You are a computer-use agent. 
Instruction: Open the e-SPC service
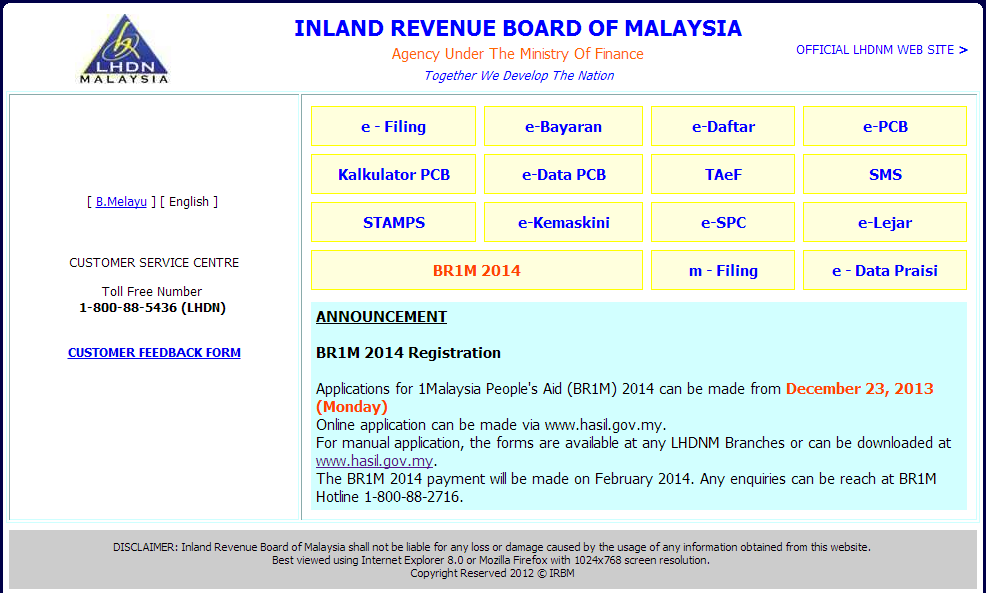point(723,222)
